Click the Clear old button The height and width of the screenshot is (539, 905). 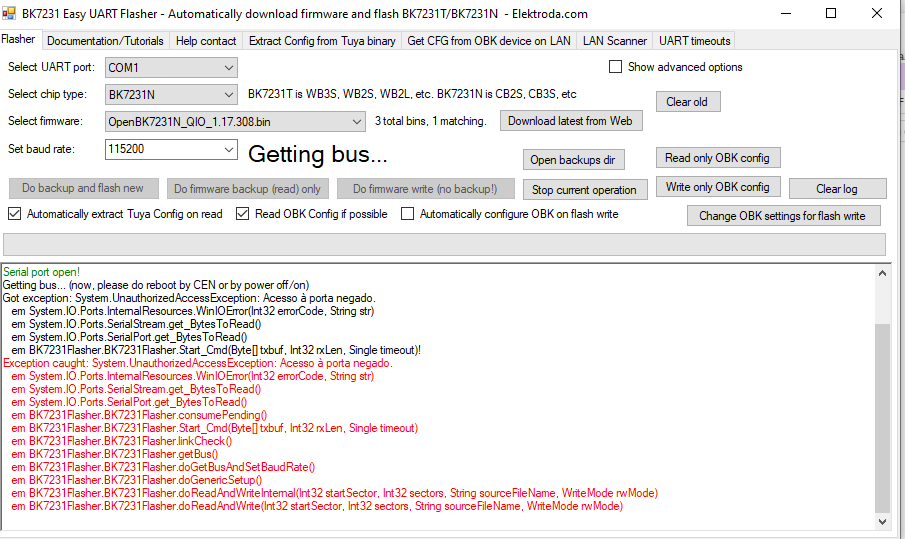pos(688,102)
